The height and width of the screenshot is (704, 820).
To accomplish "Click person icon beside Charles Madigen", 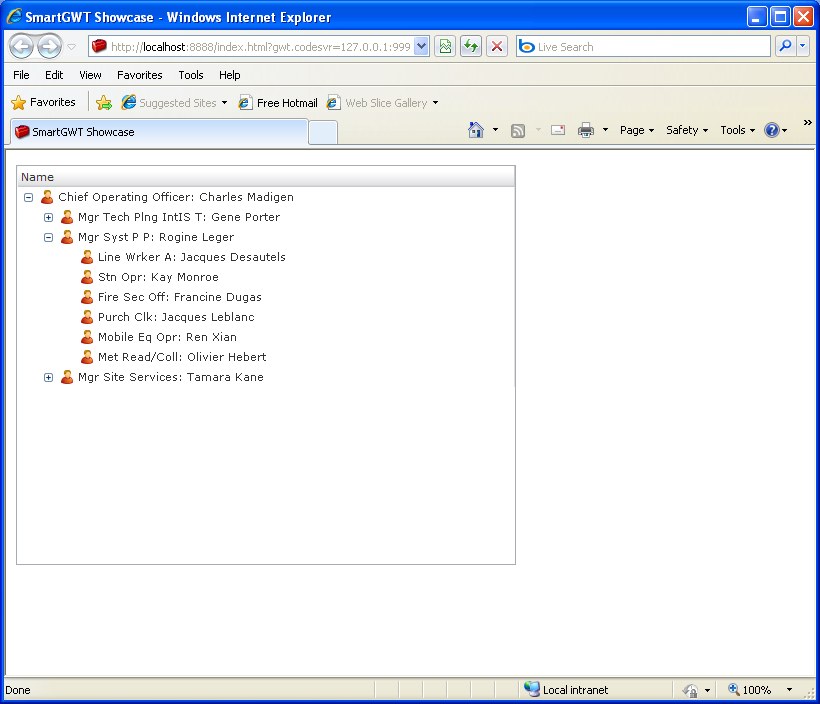I will (x=47, y=197).
